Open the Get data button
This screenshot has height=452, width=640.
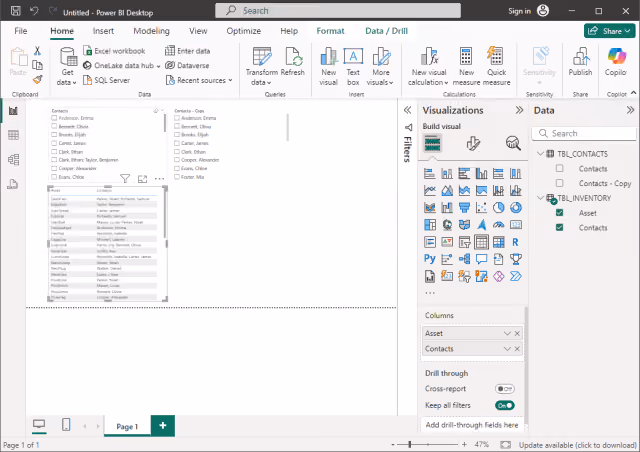(67, 66)
